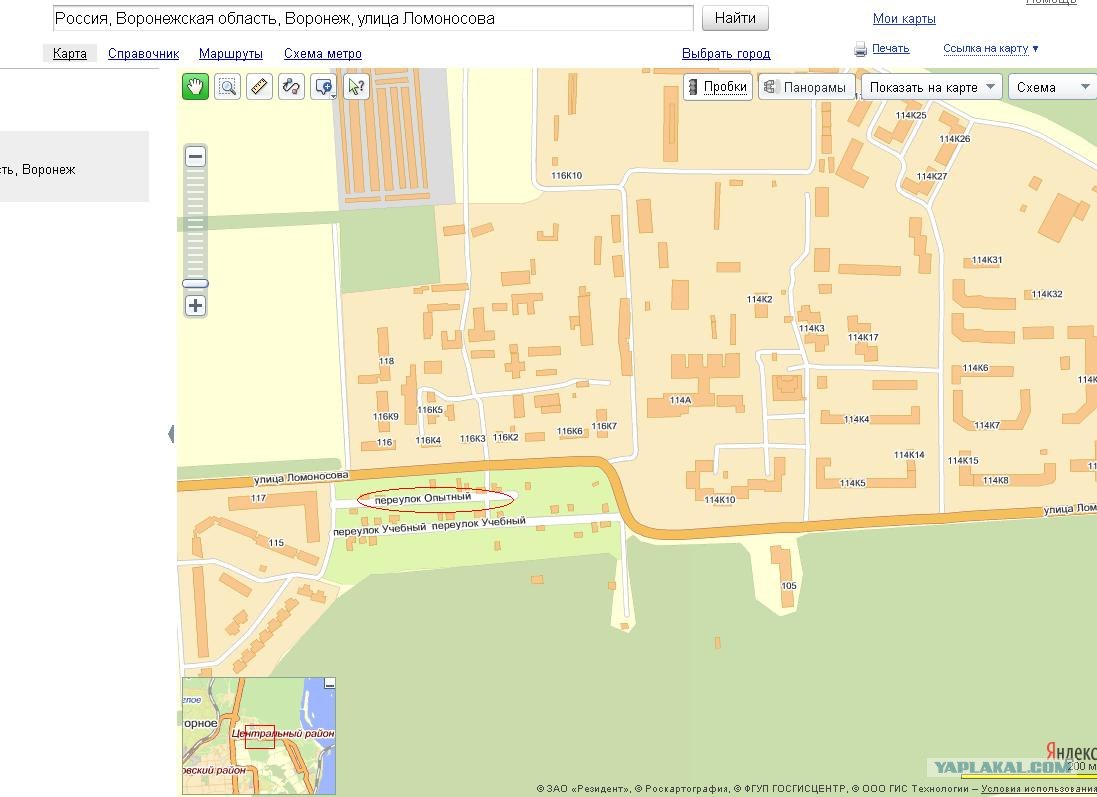The width and height of the screenshot is (1097, 797).
Task: Click building label 114К25
Action: [911, 115]
